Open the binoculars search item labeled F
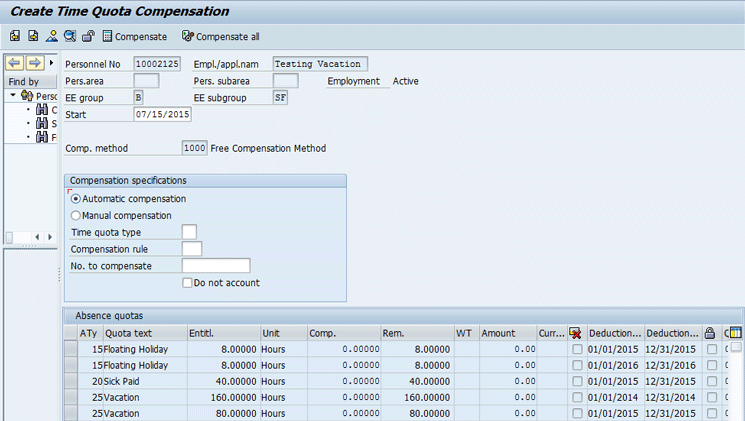The image size is (745, 421). 42,137
